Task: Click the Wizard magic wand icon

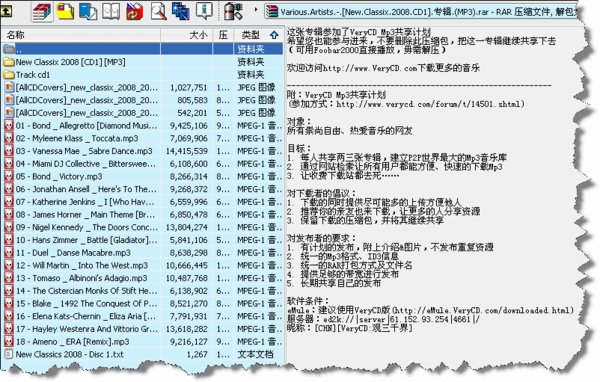Action: point(180,11)
